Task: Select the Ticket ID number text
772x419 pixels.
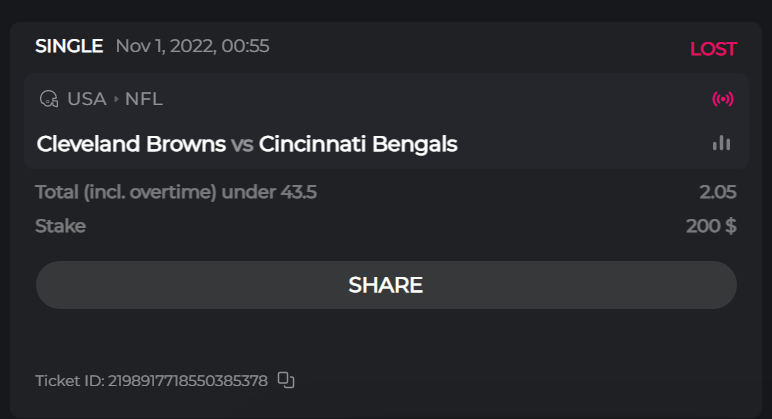Action: click(x=187, y=380)
